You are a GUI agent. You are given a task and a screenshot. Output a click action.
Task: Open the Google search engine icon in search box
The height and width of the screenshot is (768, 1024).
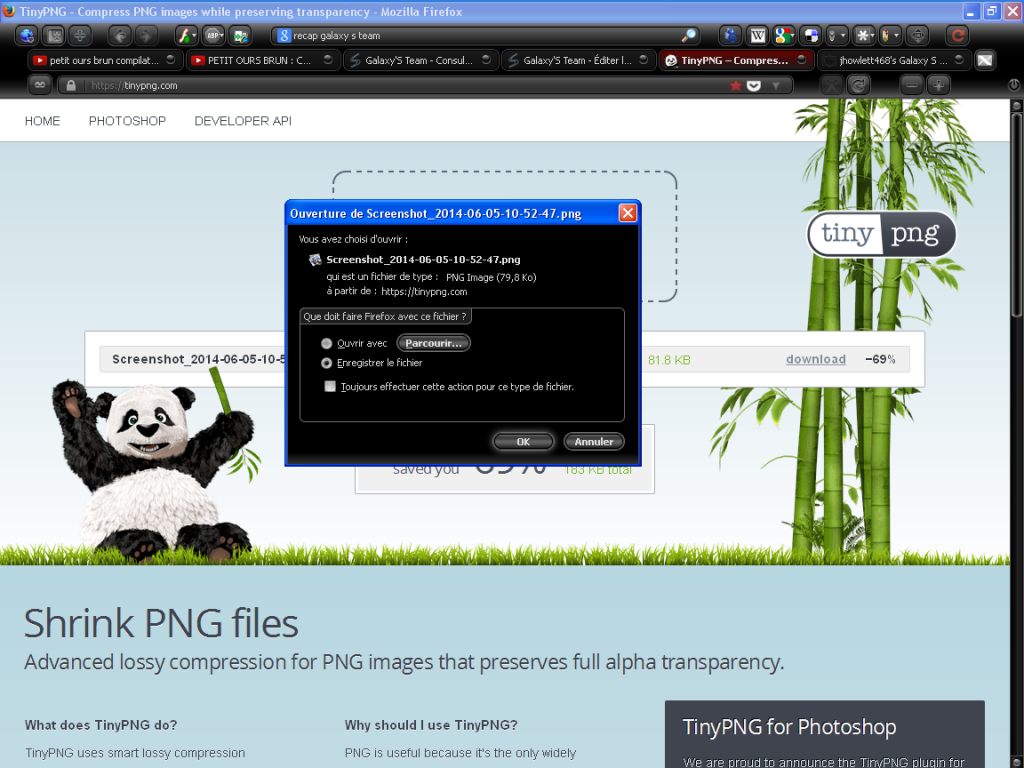click(283, 35)
